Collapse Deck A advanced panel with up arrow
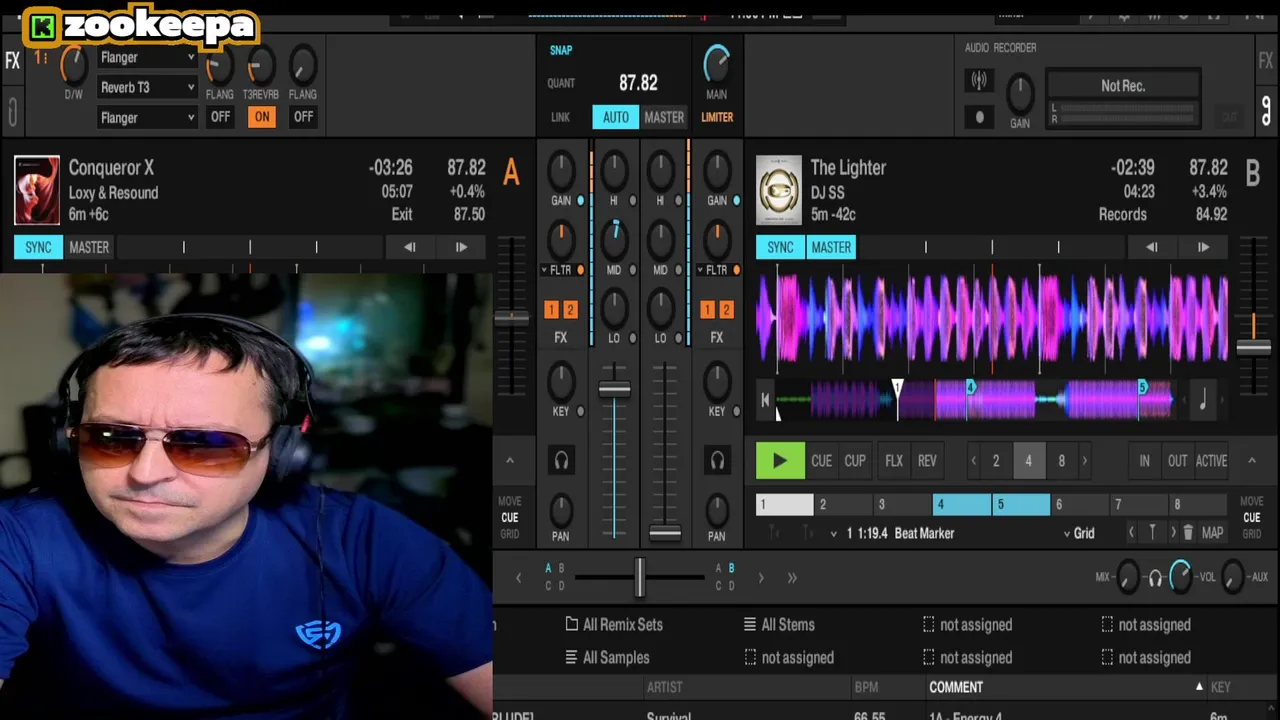Viewport: 1280px width, 720px height. click(509, 460)
